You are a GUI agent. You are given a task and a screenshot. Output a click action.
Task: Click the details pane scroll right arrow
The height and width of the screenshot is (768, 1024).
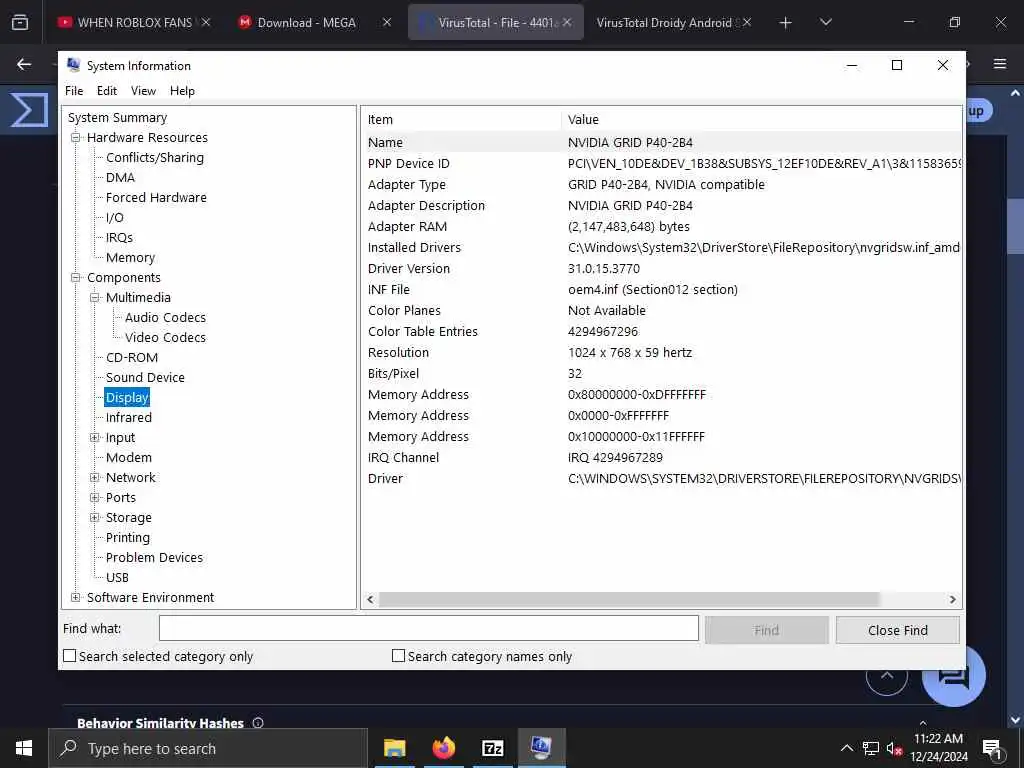click(953, 600)
